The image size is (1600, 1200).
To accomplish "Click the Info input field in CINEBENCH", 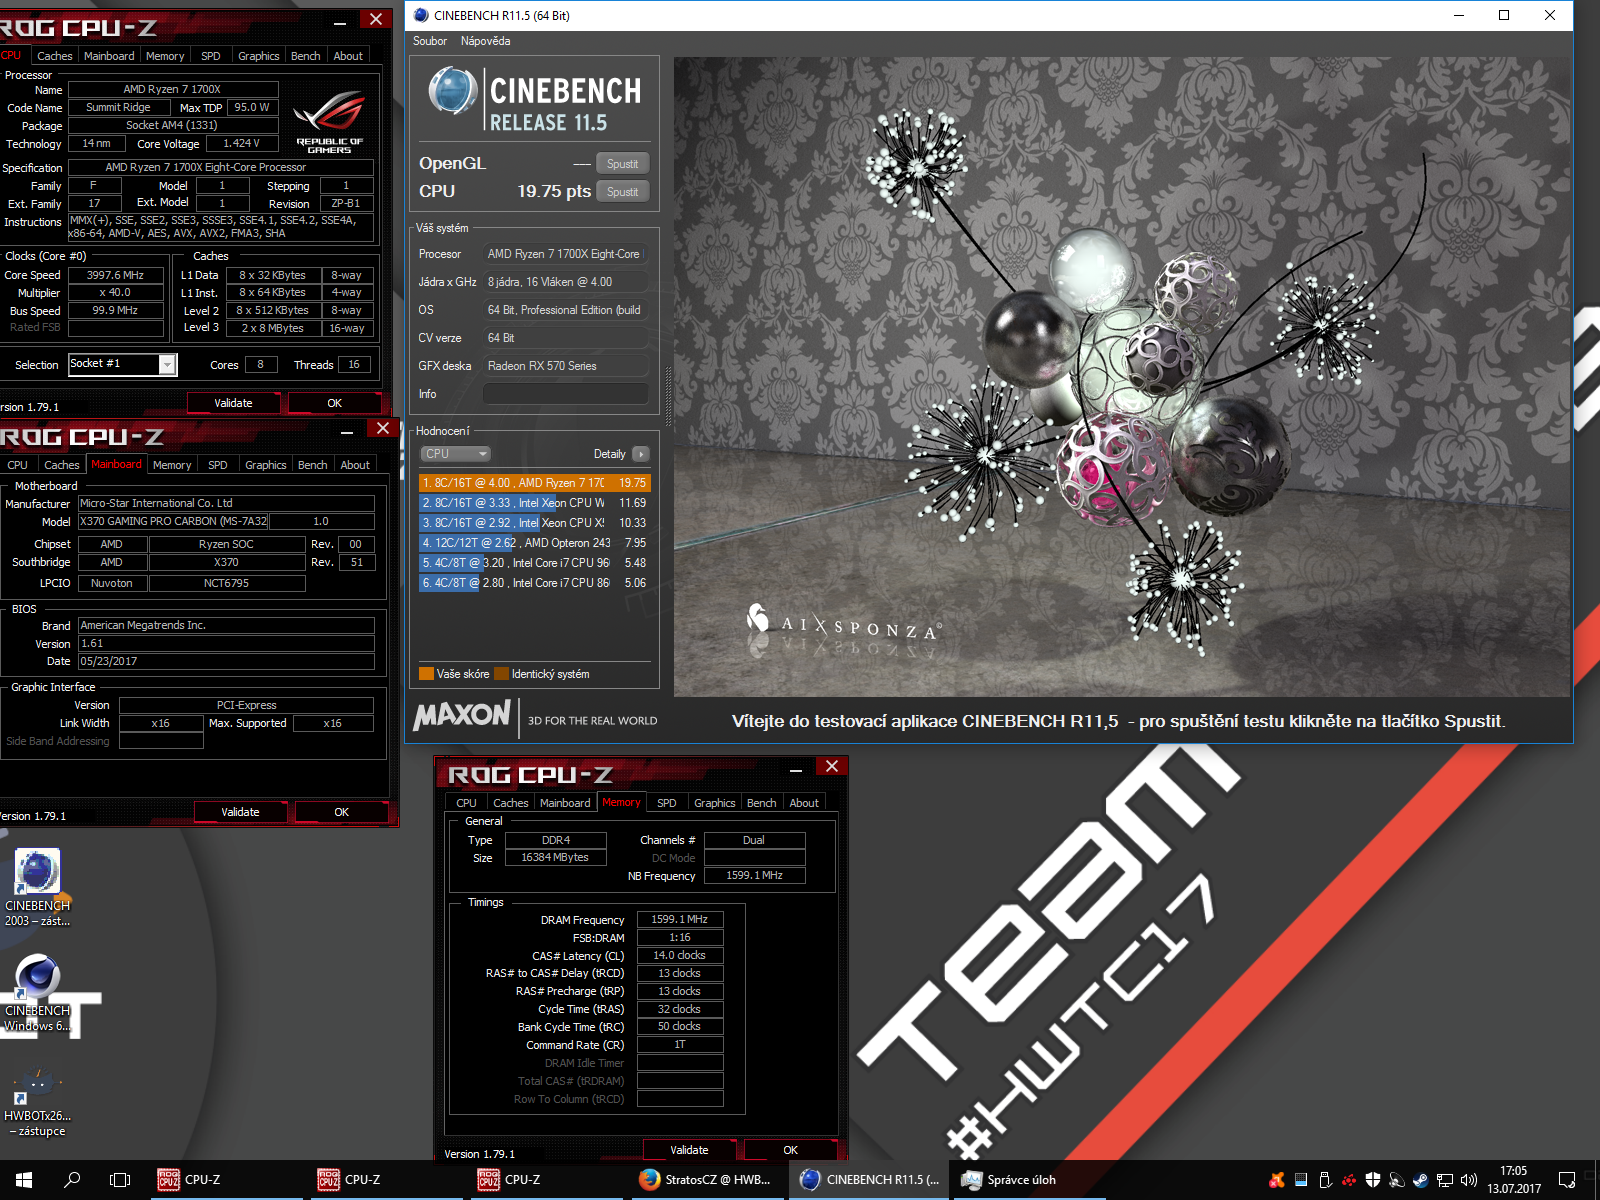I will coord(566,394).
